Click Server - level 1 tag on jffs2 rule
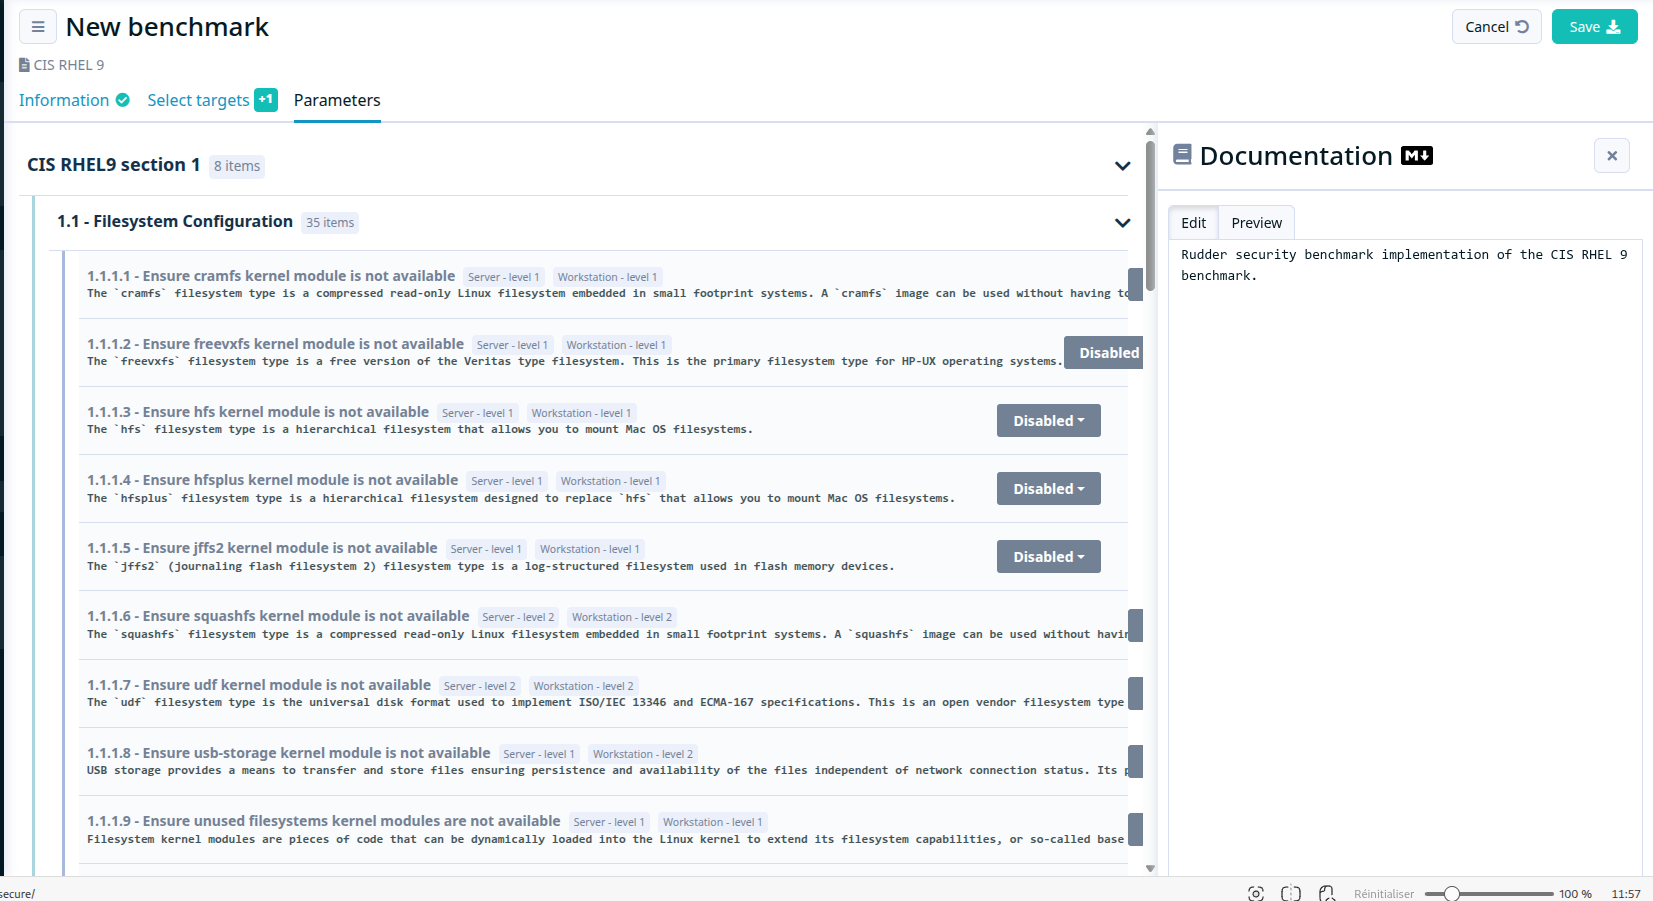 click(x=486, y=549)
